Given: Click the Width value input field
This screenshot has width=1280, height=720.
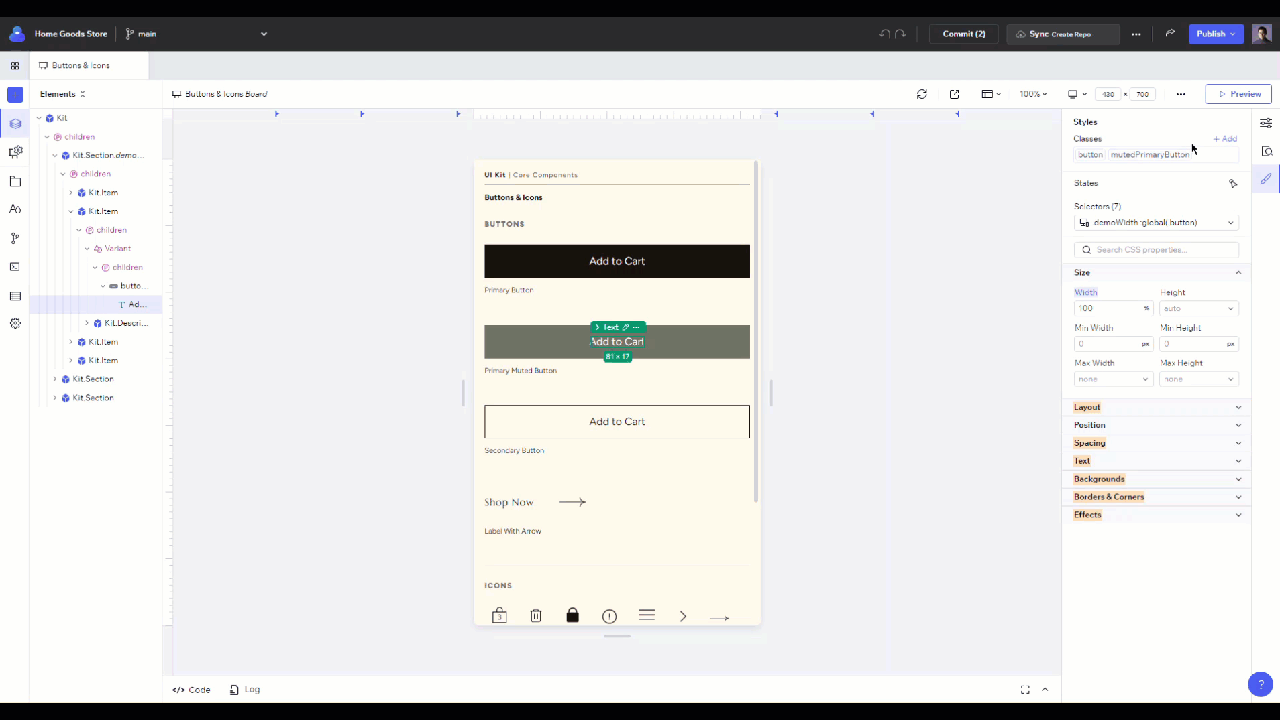Looking at the screenshot, I should tap(1107, 308).
